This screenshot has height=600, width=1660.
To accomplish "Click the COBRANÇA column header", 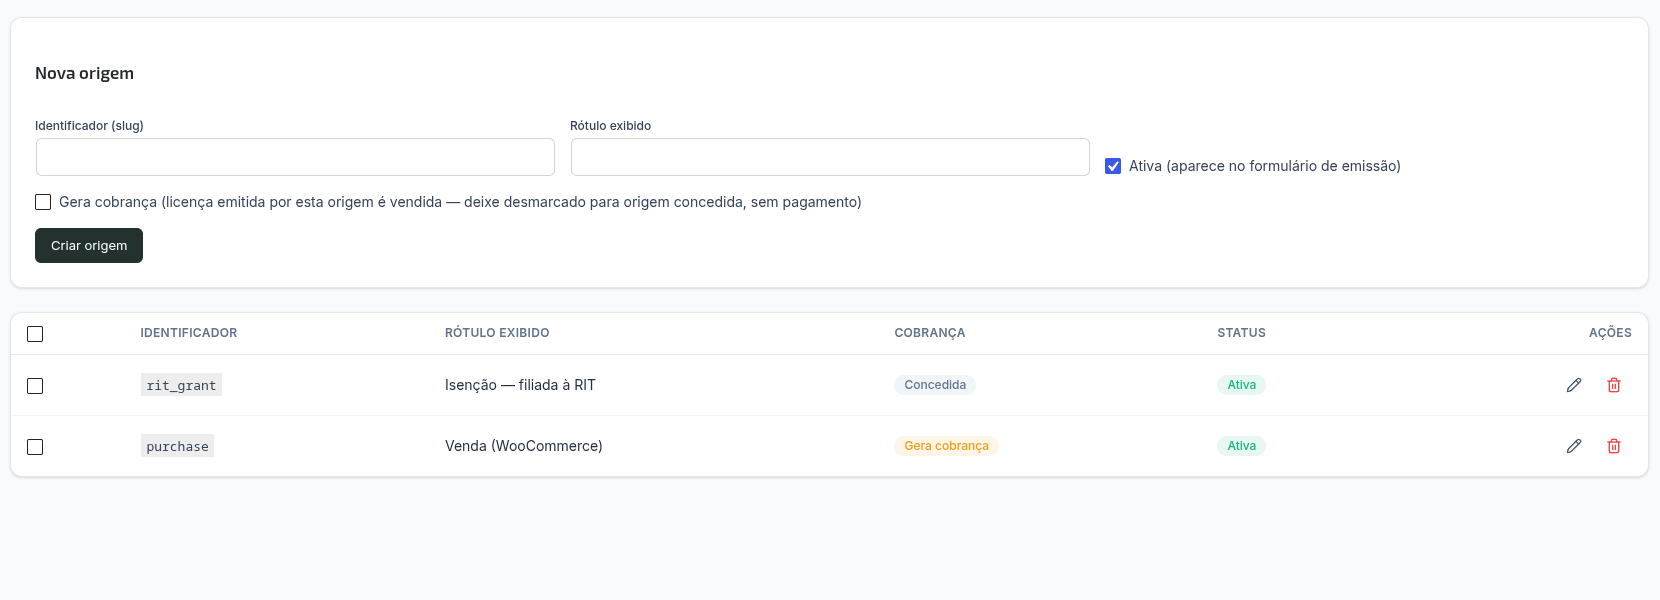I will [930, 333].
